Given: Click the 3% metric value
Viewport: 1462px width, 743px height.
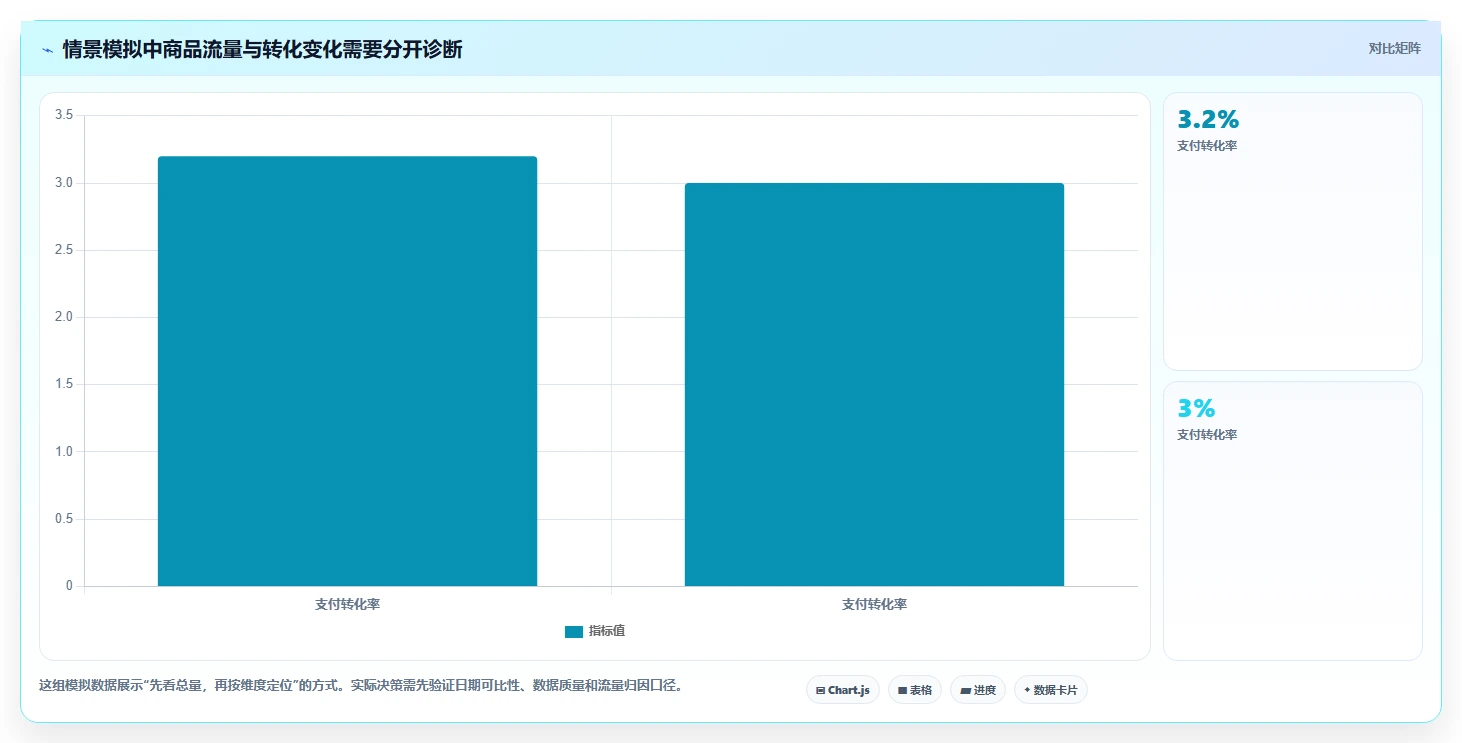Looking at the screenshot, I should (1196, 408).
